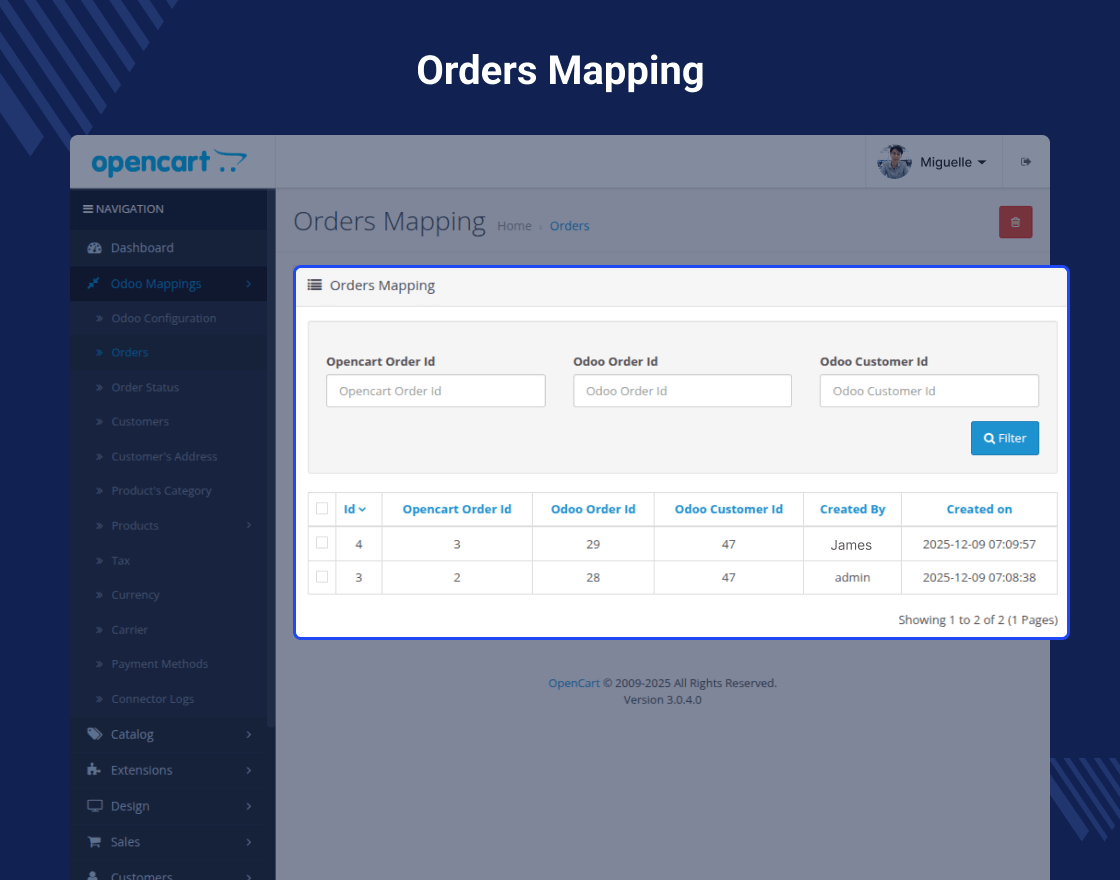
Task: Open Customers under Odoo Mappings
Action: pos(140,421)
